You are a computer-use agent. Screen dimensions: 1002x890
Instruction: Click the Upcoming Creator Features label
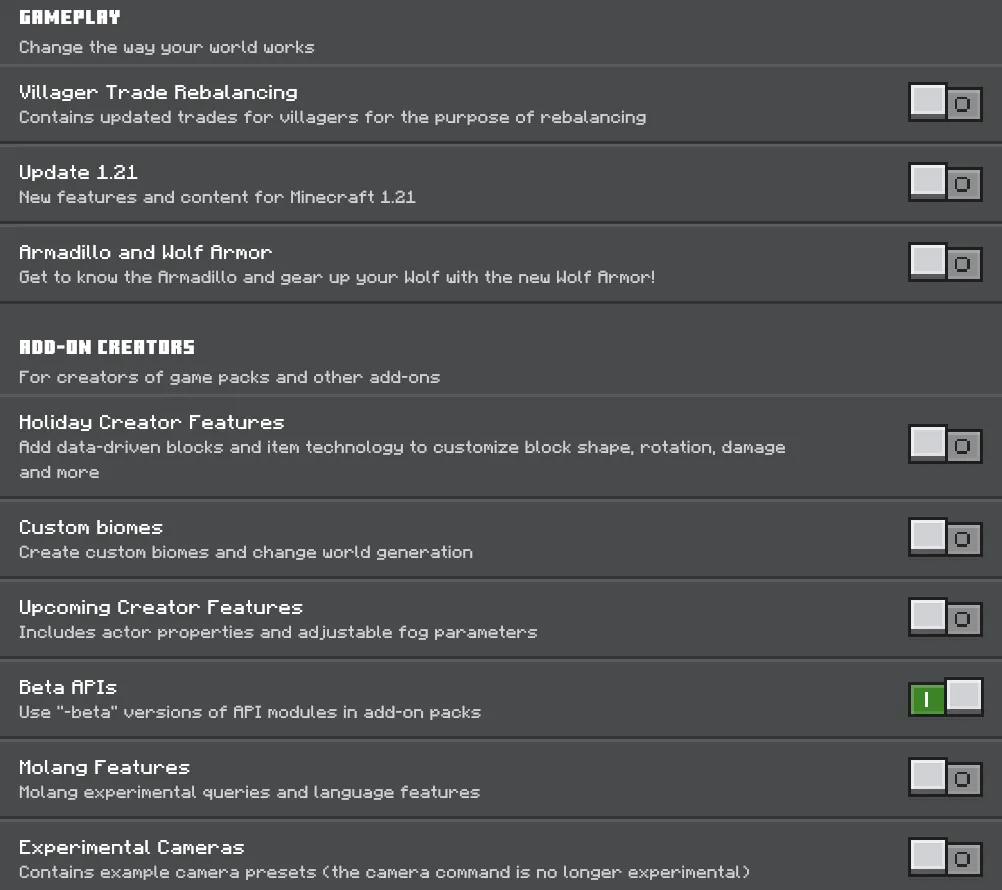click(160, 608)
